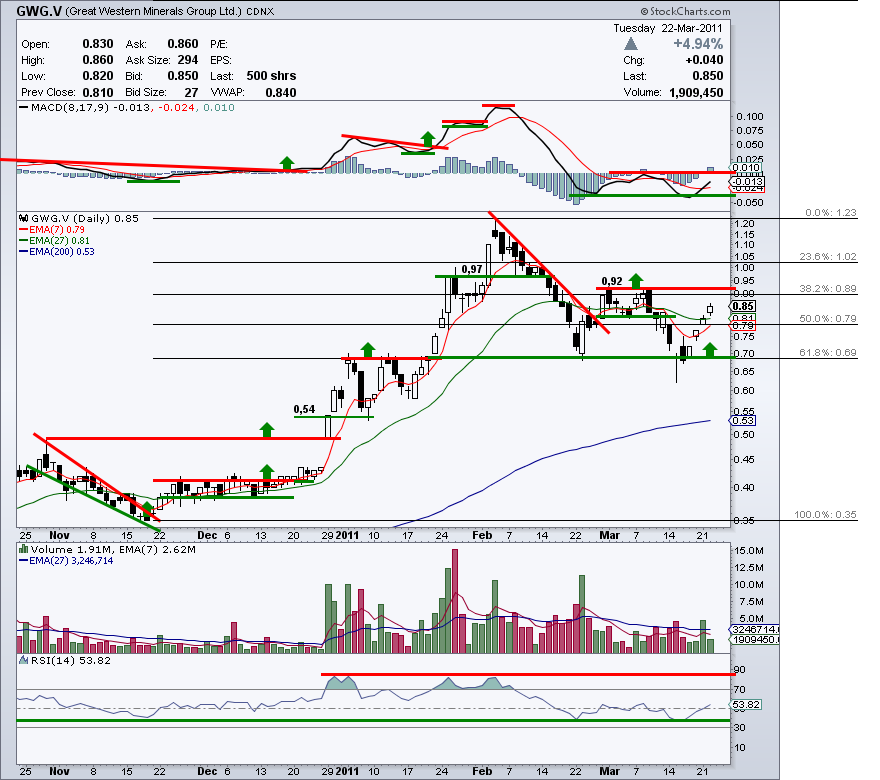Select the daily Volume figure 1,909,450
The image size is (880, 780).
click(x=696, y=93)
